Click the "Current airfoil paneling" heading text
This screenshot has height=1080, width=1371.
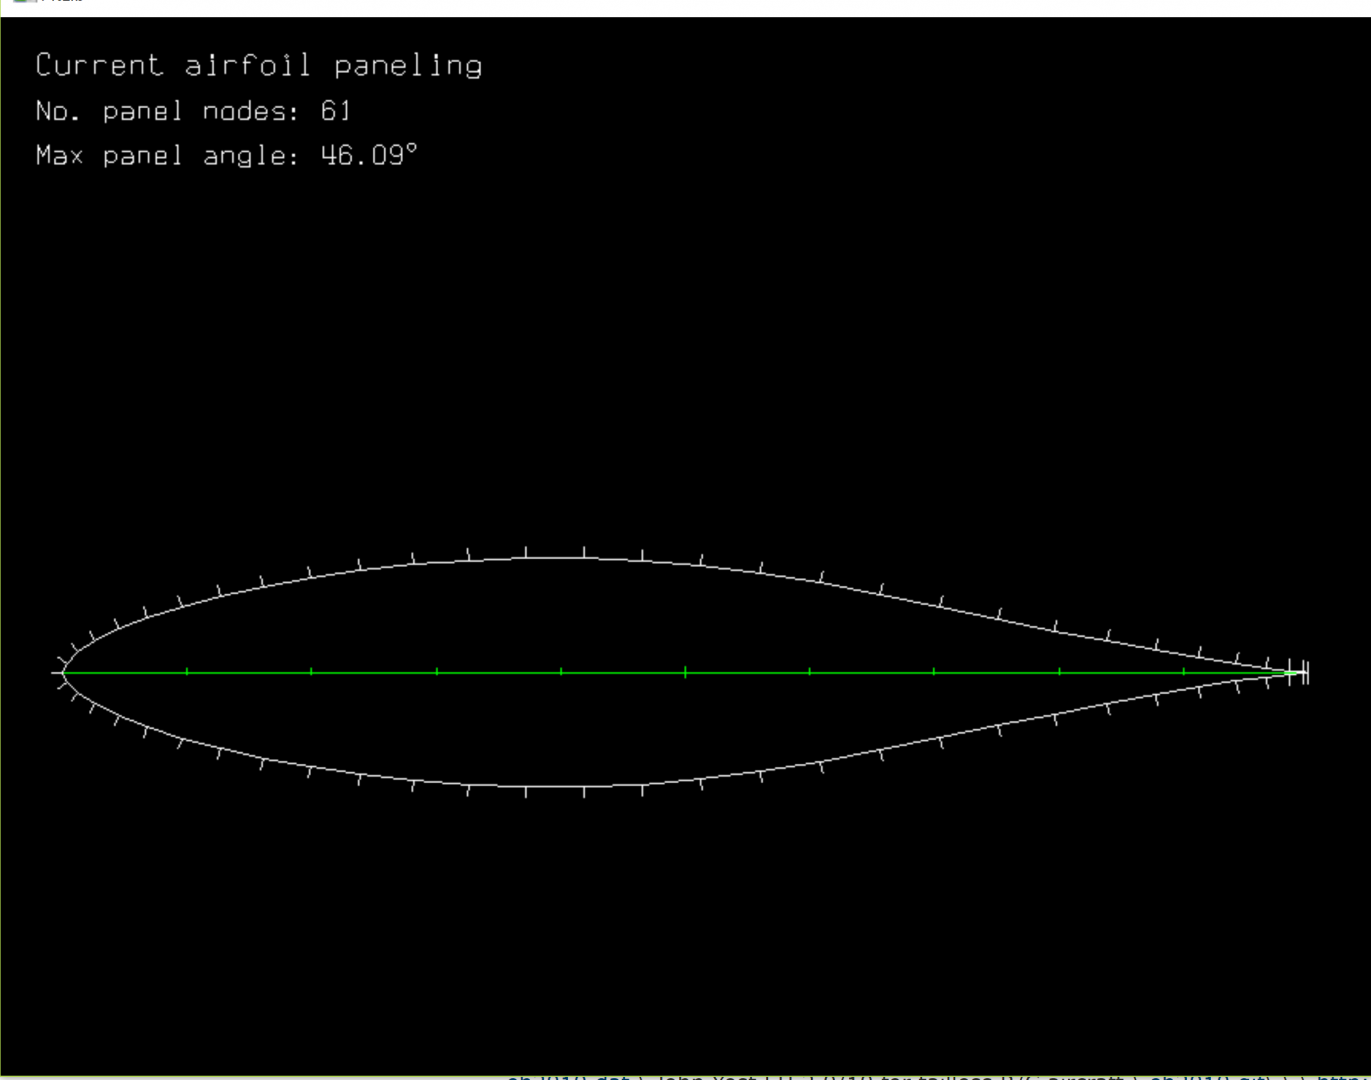pyautogui.click(x=258, y=66)
